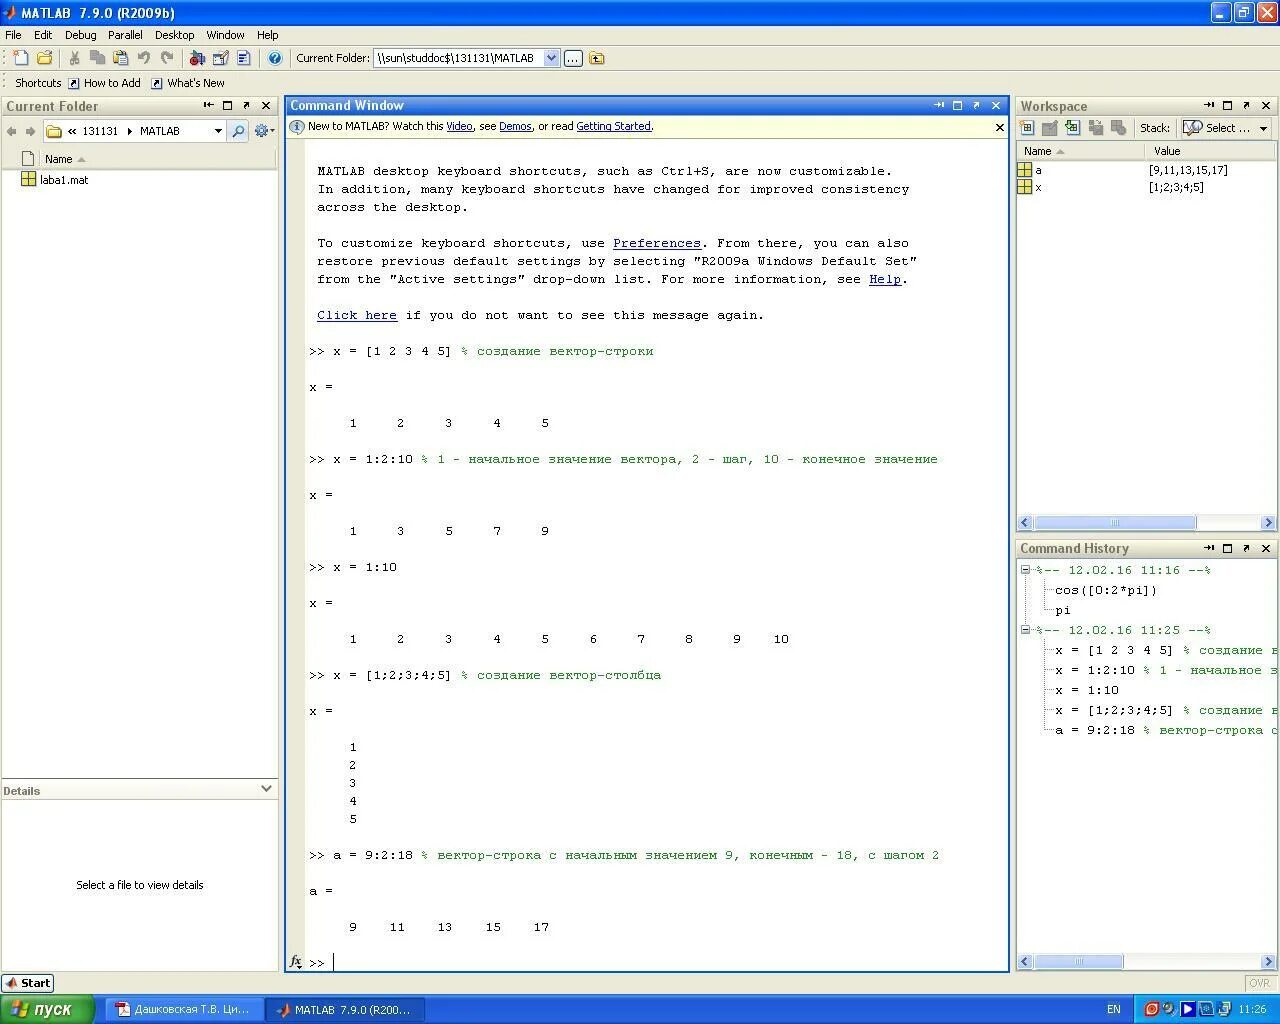Click the Redo arrow icon
This screenshot has height=1024, width=1280.
coord(167,58)
